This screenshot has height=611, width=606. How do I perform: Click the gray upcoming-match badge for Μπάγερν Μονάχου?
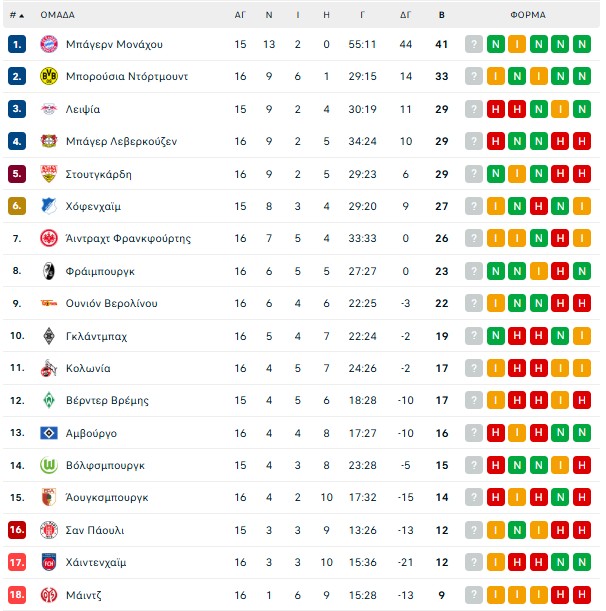click(x=474, y=44)
